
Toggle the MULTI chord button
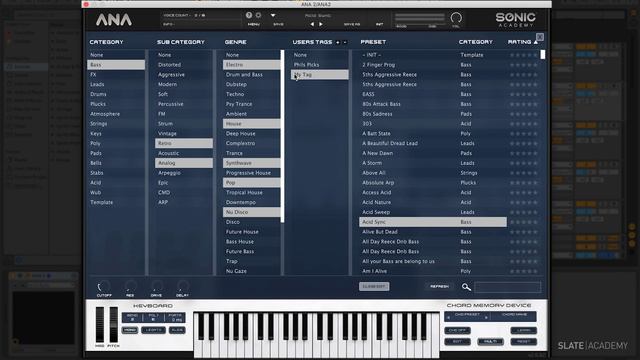pyautogui.click(x=490, y=342)
